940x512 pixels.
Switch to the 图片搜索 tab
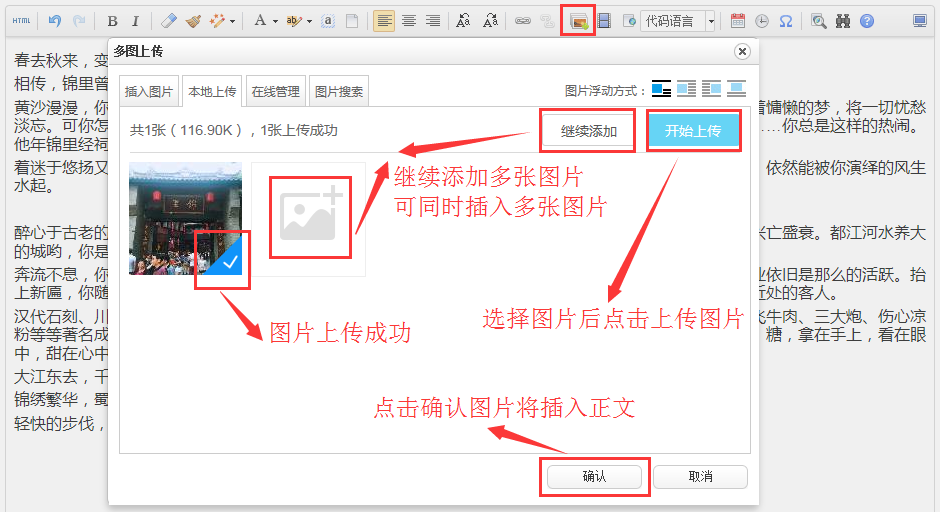(x=339, y=91)
